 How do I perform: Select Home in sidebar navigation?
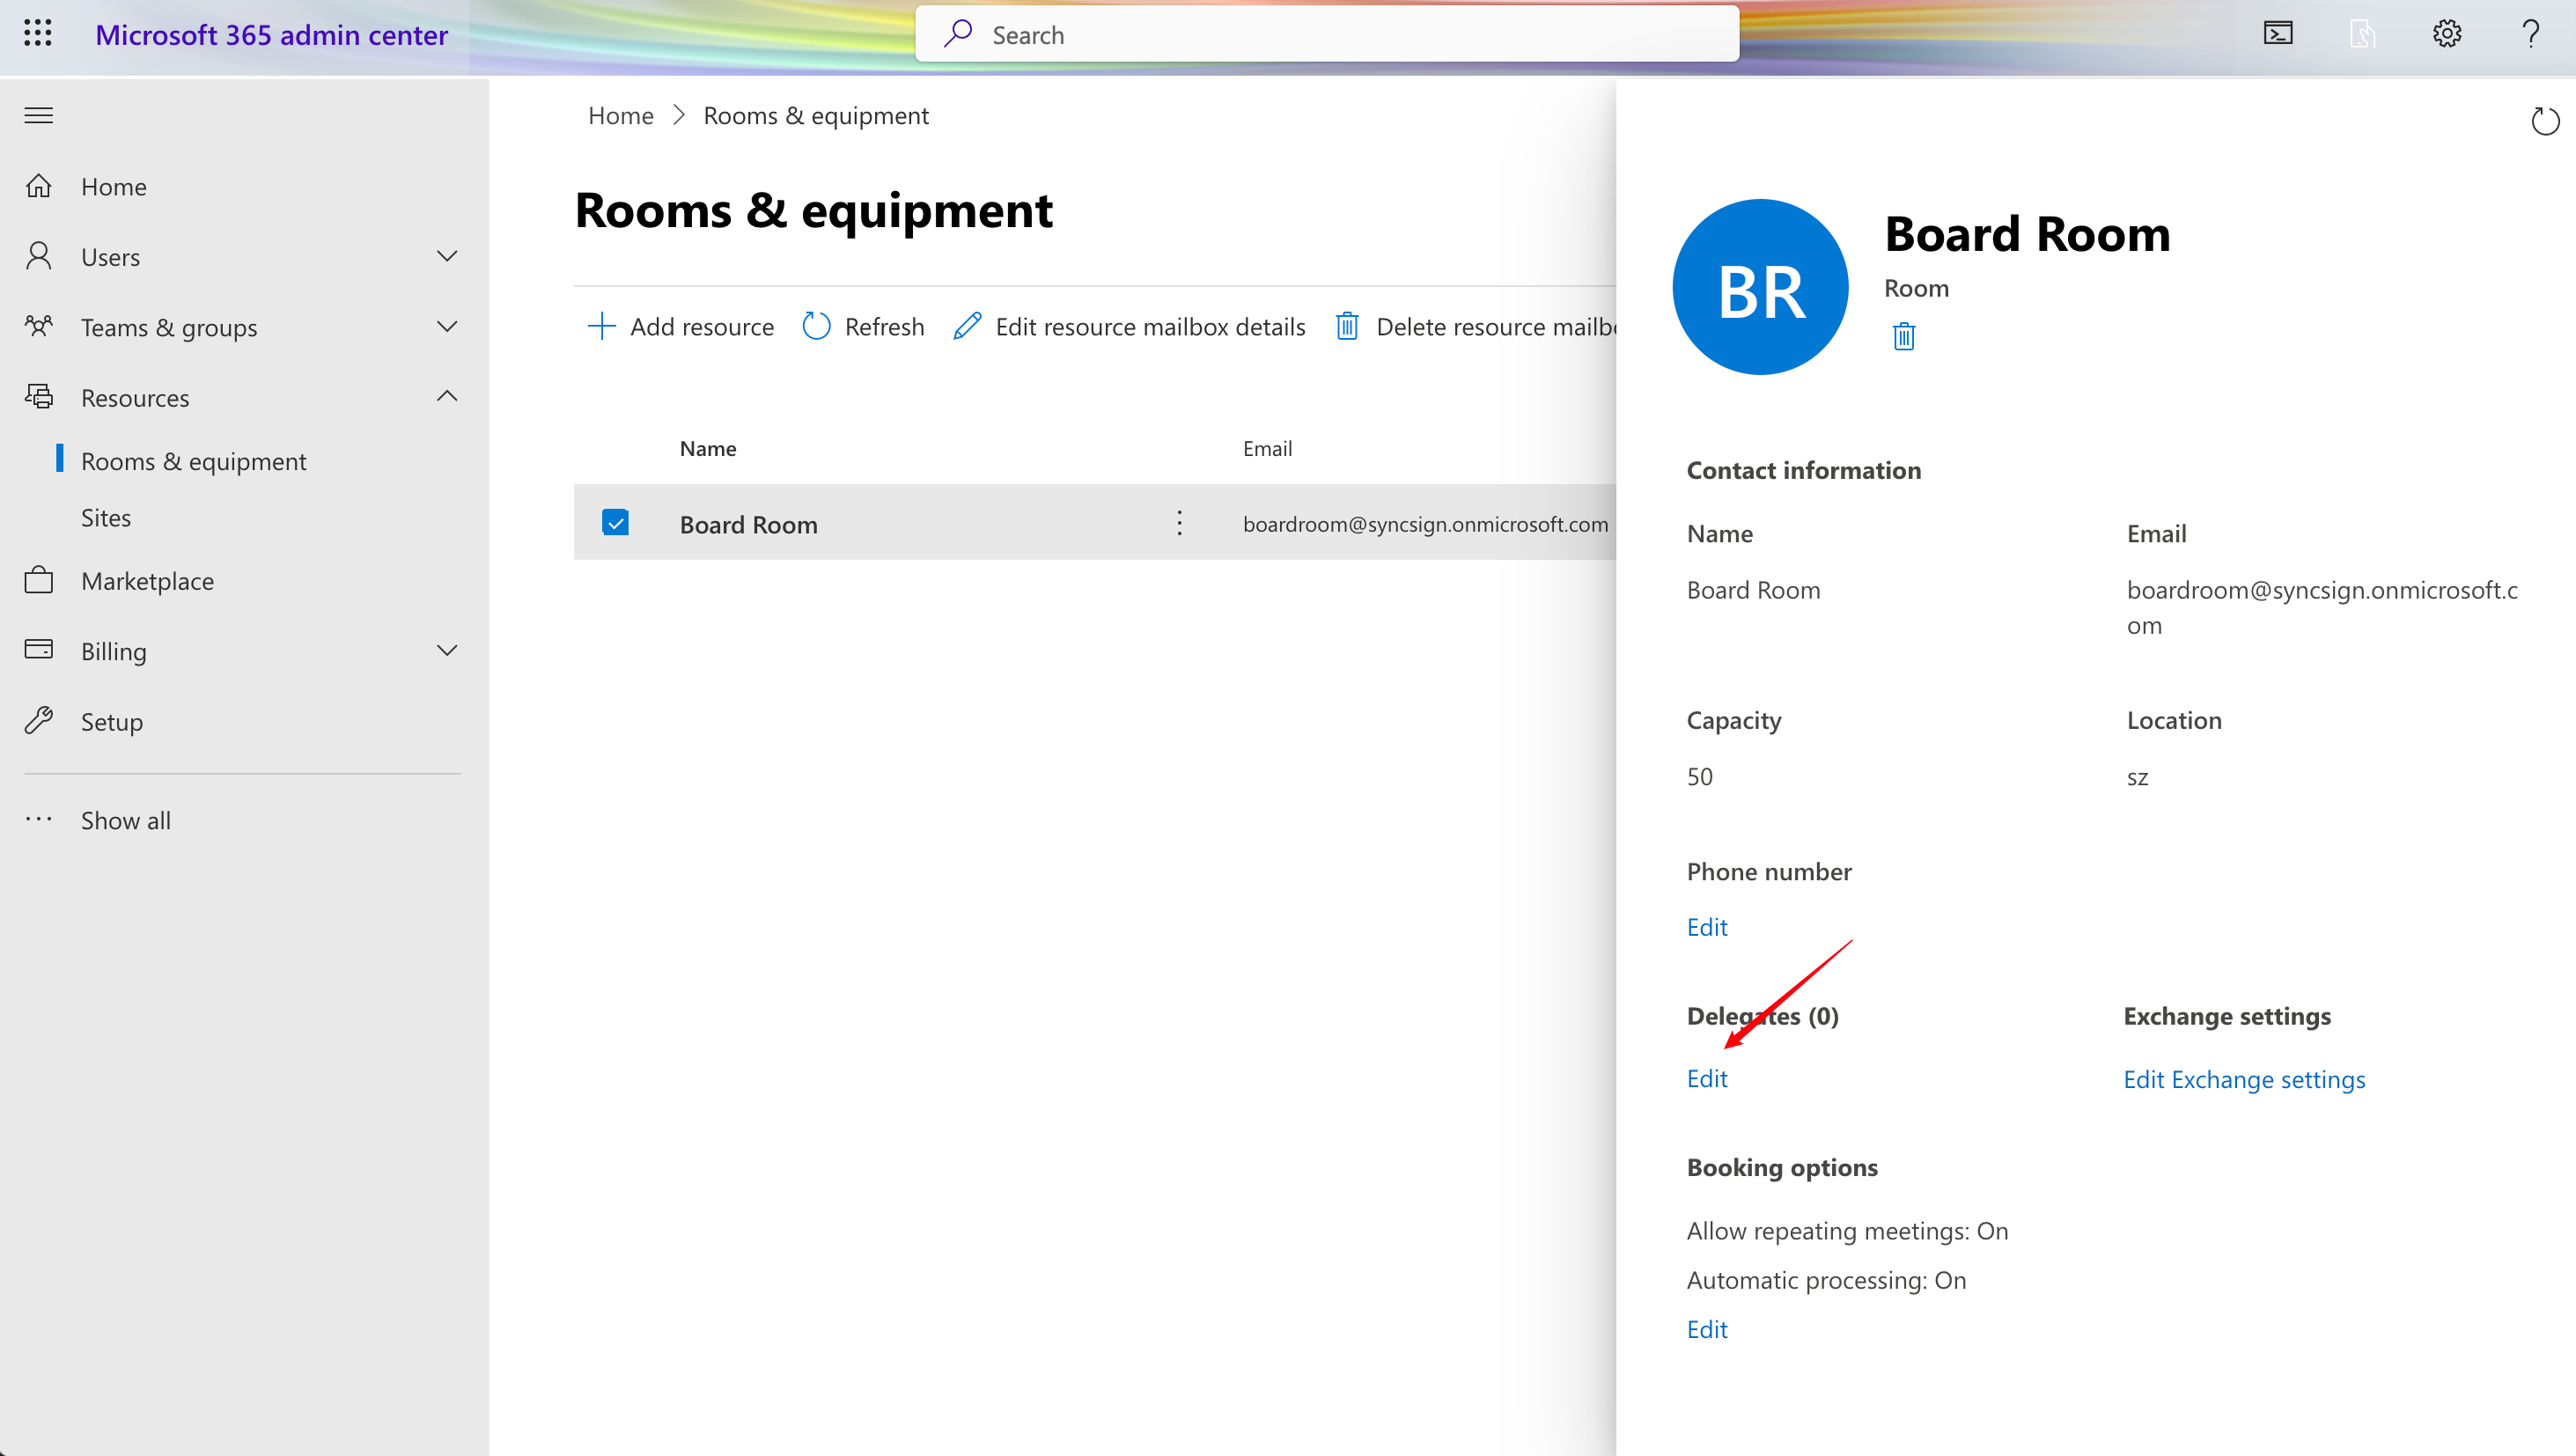click(114, 186)
